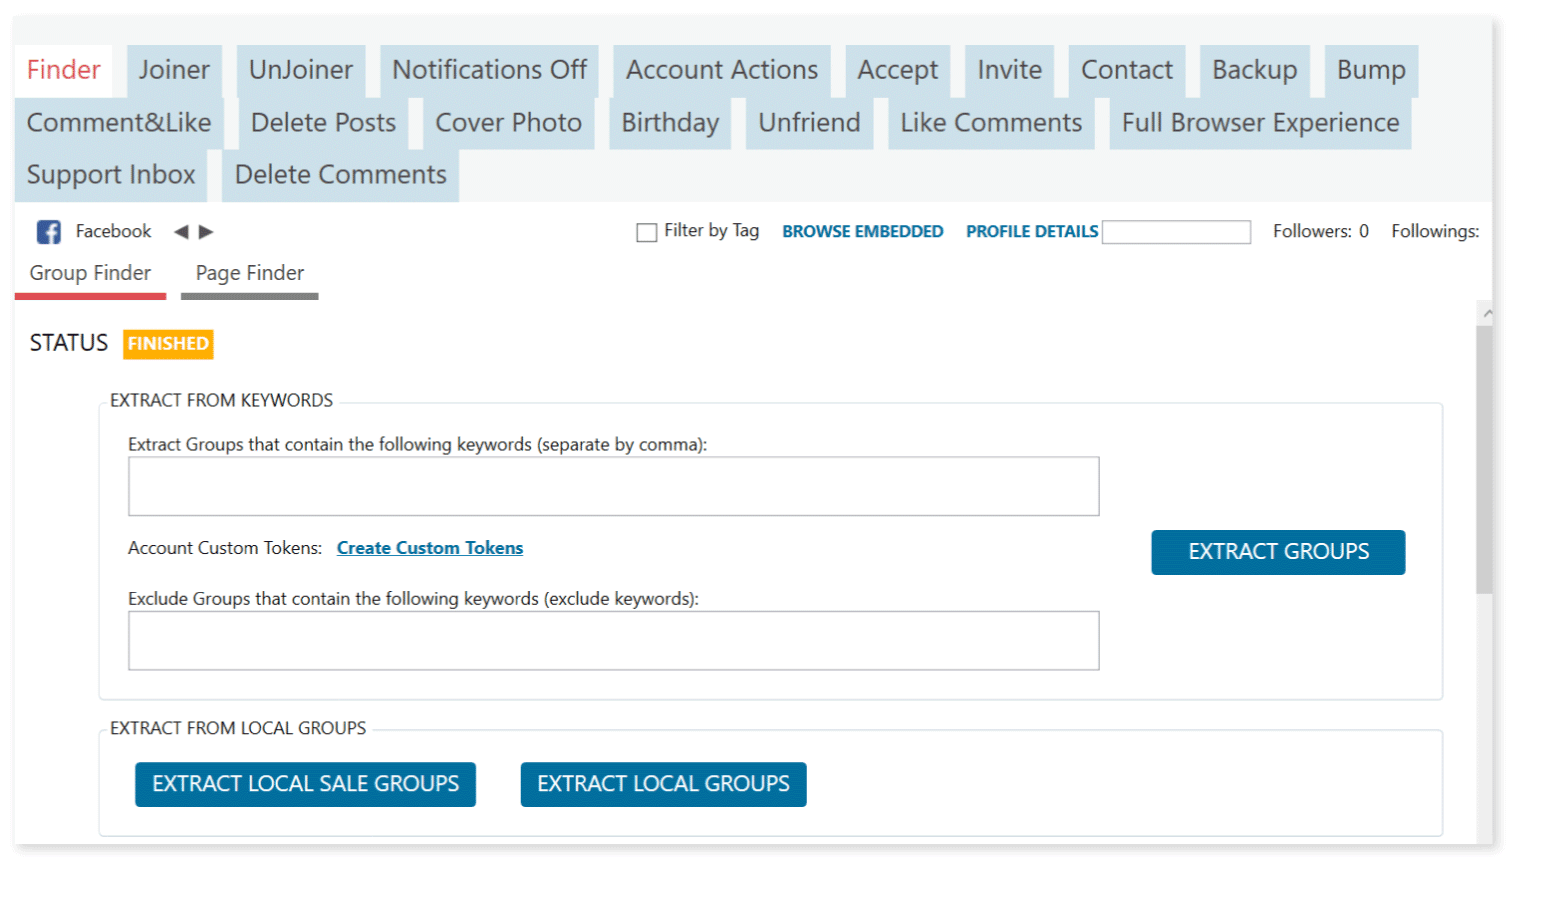Click the Browse Embedded link
This screenshot has height=918, width=1542.
(x=862, y=232)
